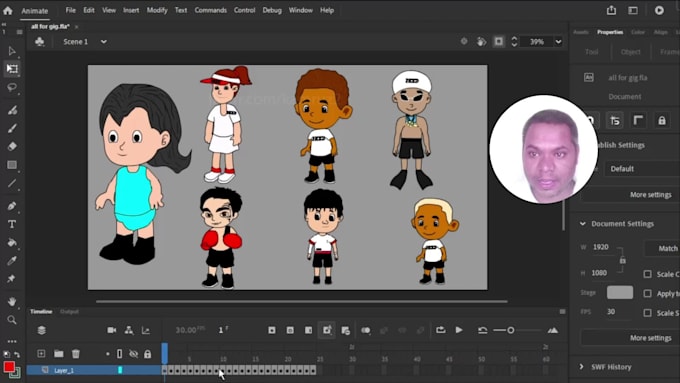
Task: Expand the SWF History section
Action: point(582,367)
